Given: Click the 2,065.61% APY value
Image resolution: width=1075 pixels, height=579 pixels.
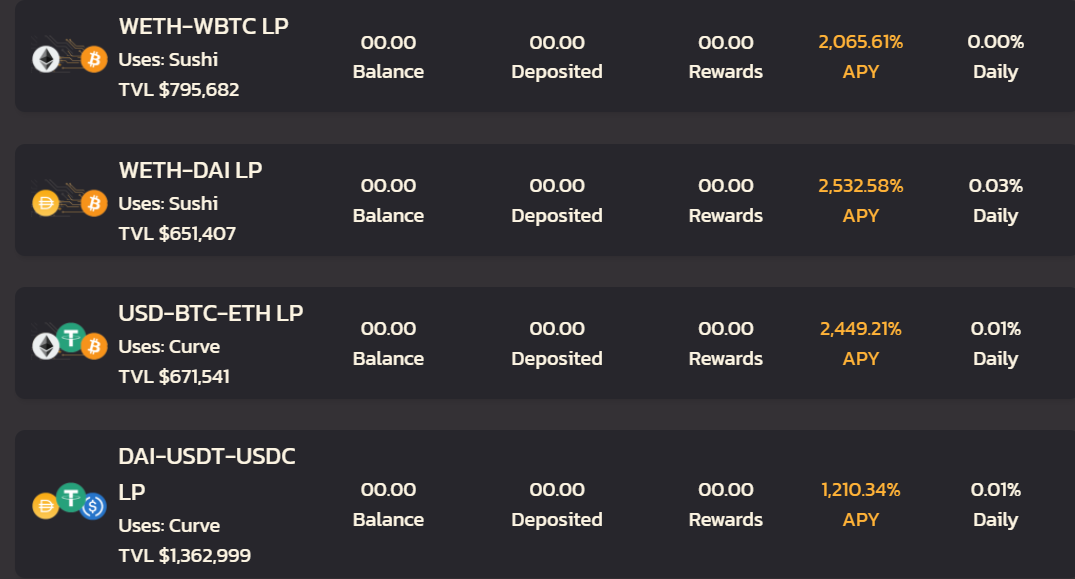Looking at the screenshot, I should click(860, 42).
